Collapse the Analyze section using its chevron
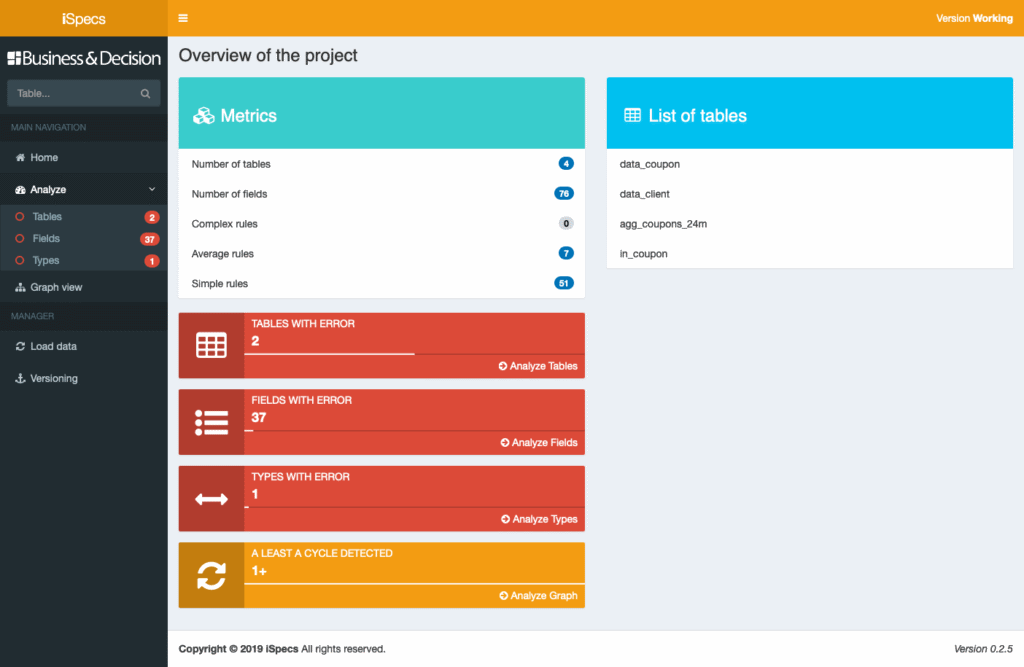1024x667 pixels. click(152, 188)
